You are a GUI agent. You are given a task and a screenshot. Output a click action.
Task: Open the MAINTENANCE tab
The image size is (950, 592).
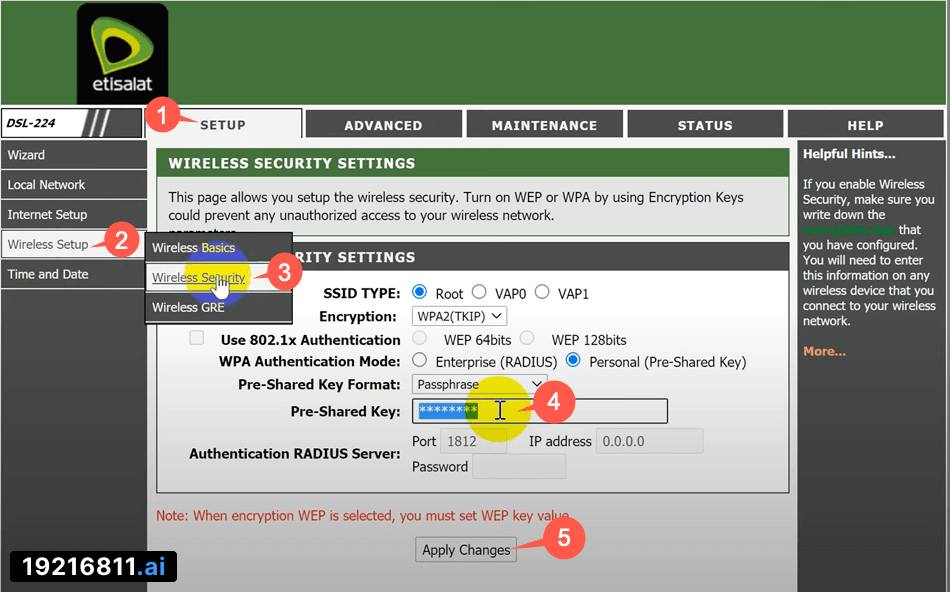[544, 125]
